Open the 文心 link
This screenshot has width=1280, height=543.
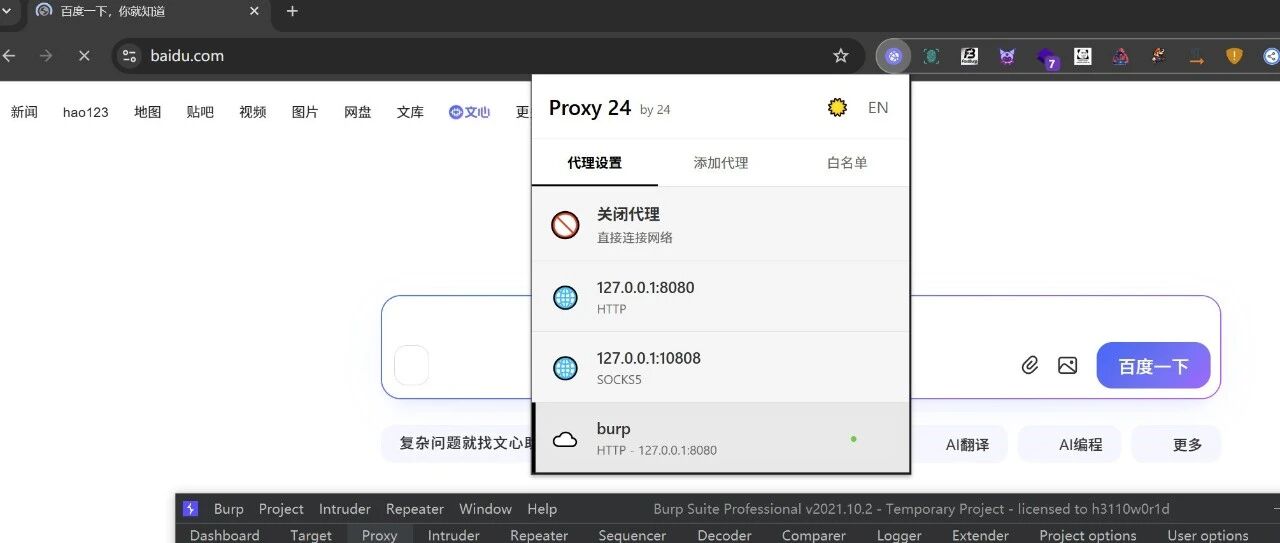(x=469, y=112)
